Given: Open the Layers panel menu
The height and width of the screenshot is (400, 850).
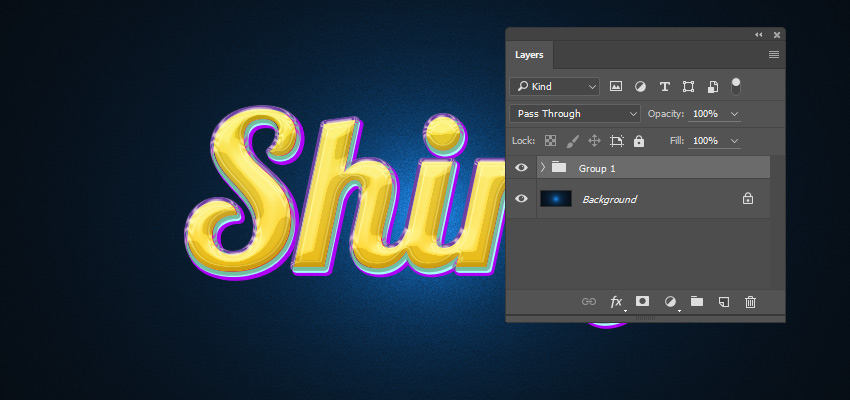Looking at the screenshot, I should (774, 54).
